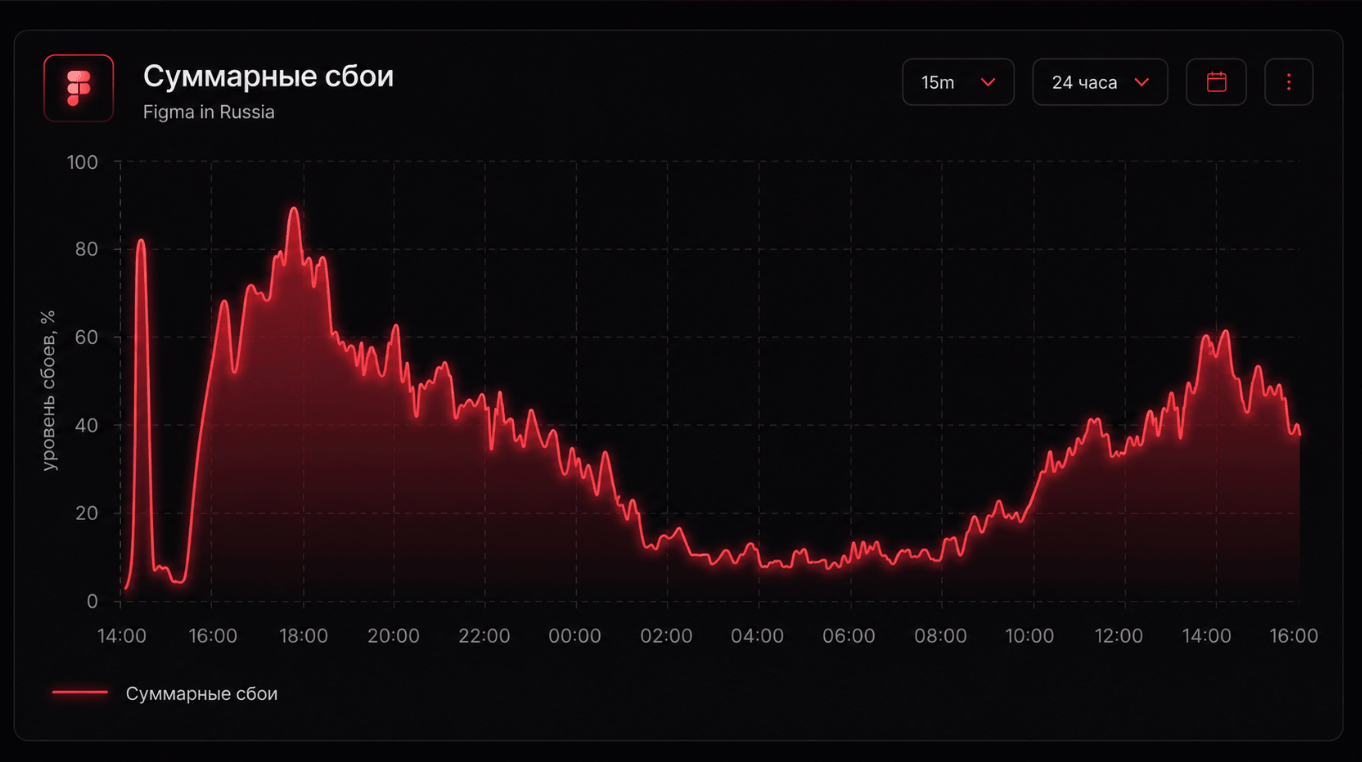Image resolution: width=1362 pixels, height=762 pixels.
Task: Click the 20 value on the vertical axis
Action: click(86, 513)
